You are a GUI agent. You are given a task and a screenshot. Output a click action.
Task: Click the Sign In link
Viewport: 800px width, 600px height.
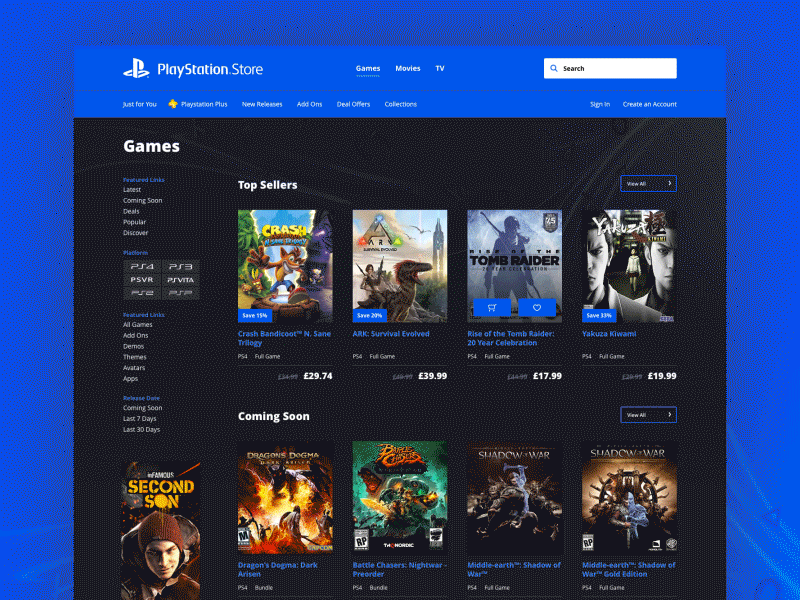(600, 104)
